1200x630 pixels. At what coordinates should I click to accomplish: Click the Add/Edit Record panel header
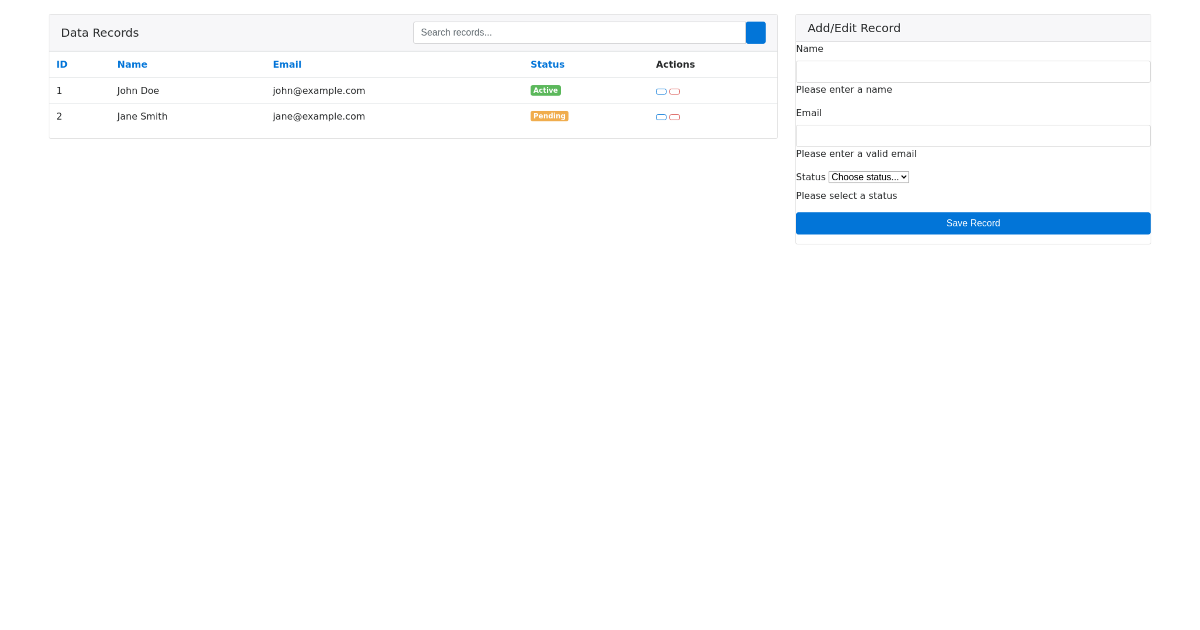point(853,27)
